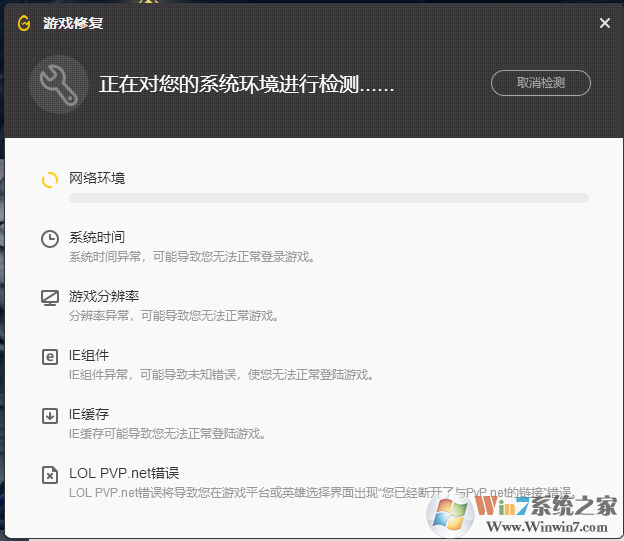Select the 系统时间 item title
Screen dimensions: 624x541
coord(97,237)
